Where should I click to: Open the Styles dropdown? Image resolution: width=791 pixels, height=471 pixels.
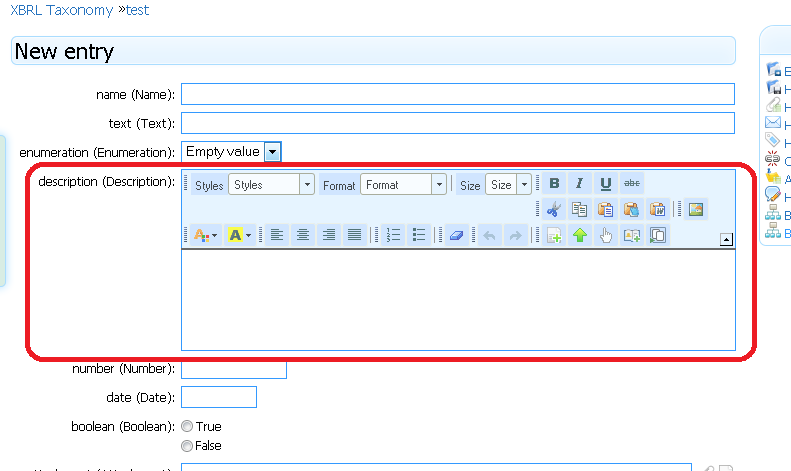pos(271,185)
